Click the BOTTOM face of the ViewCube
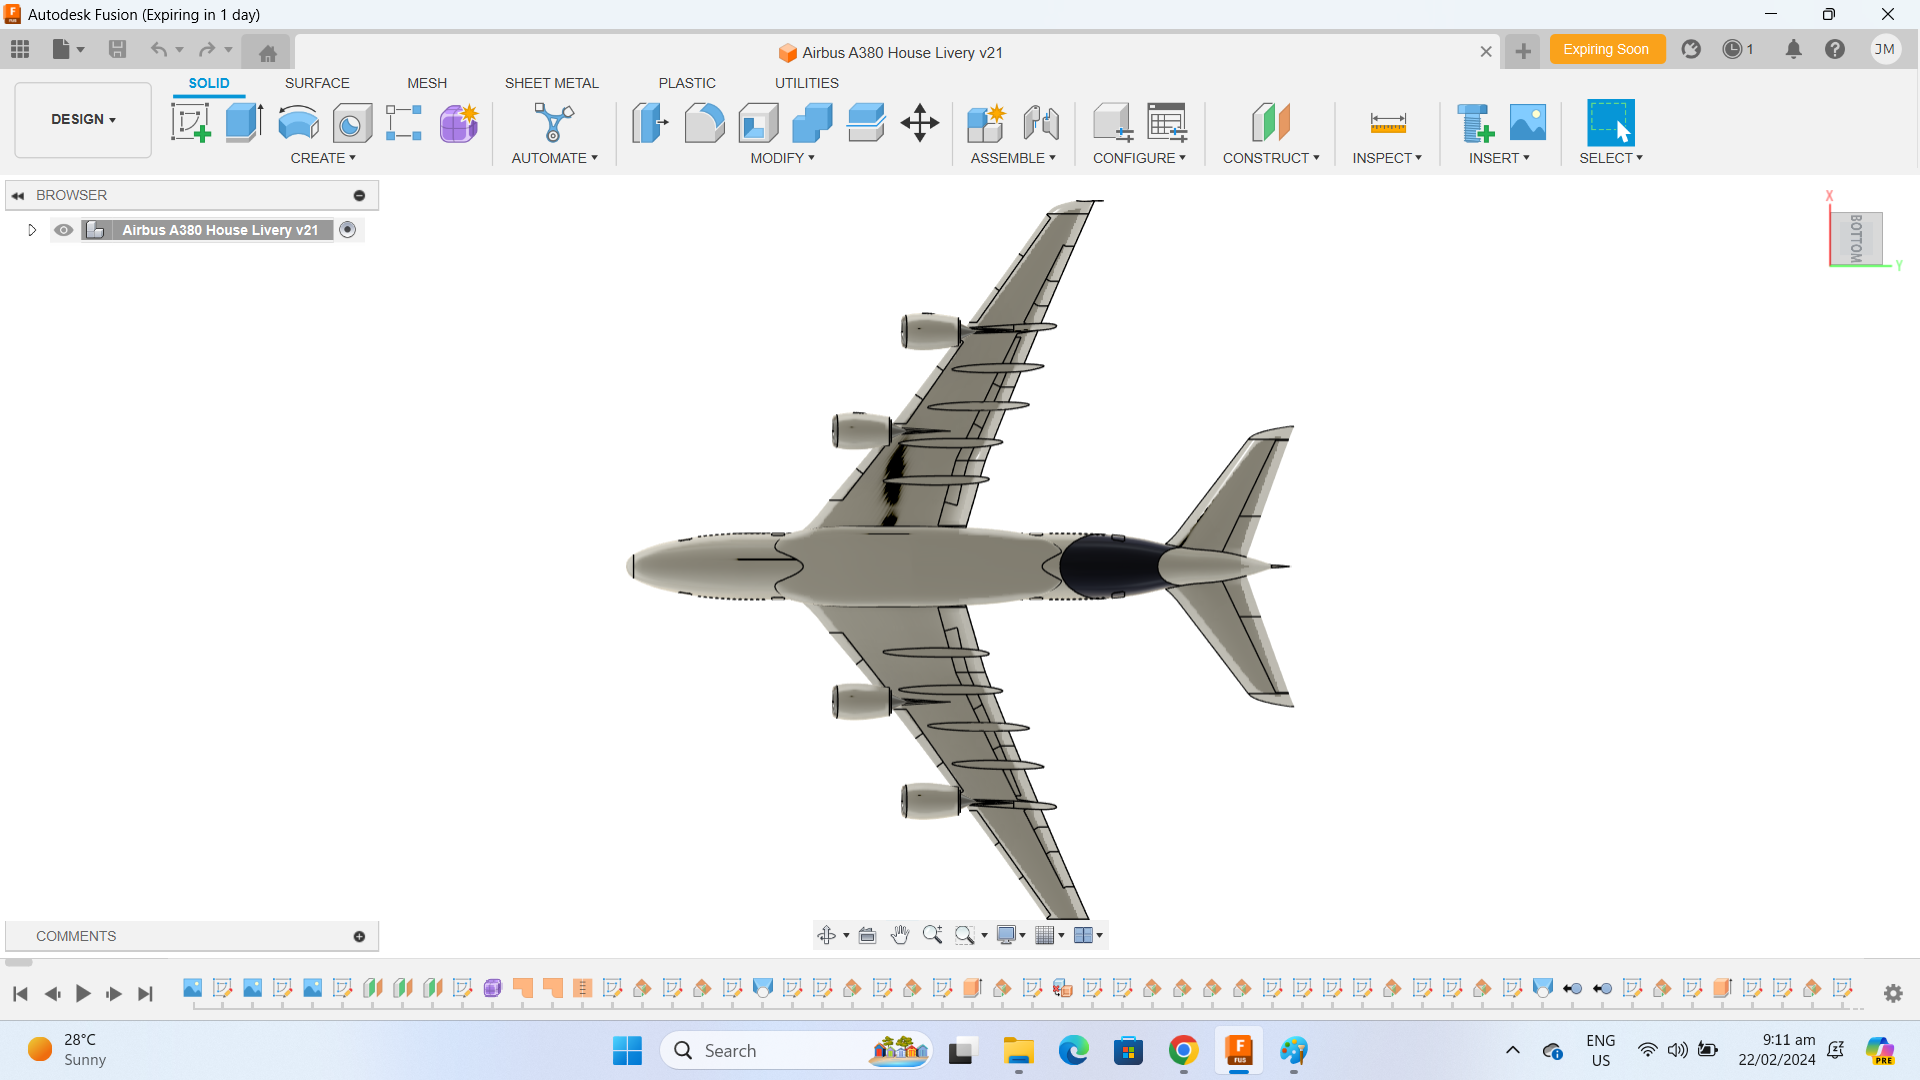1920x1080 pixels. tap(1858, 238)
